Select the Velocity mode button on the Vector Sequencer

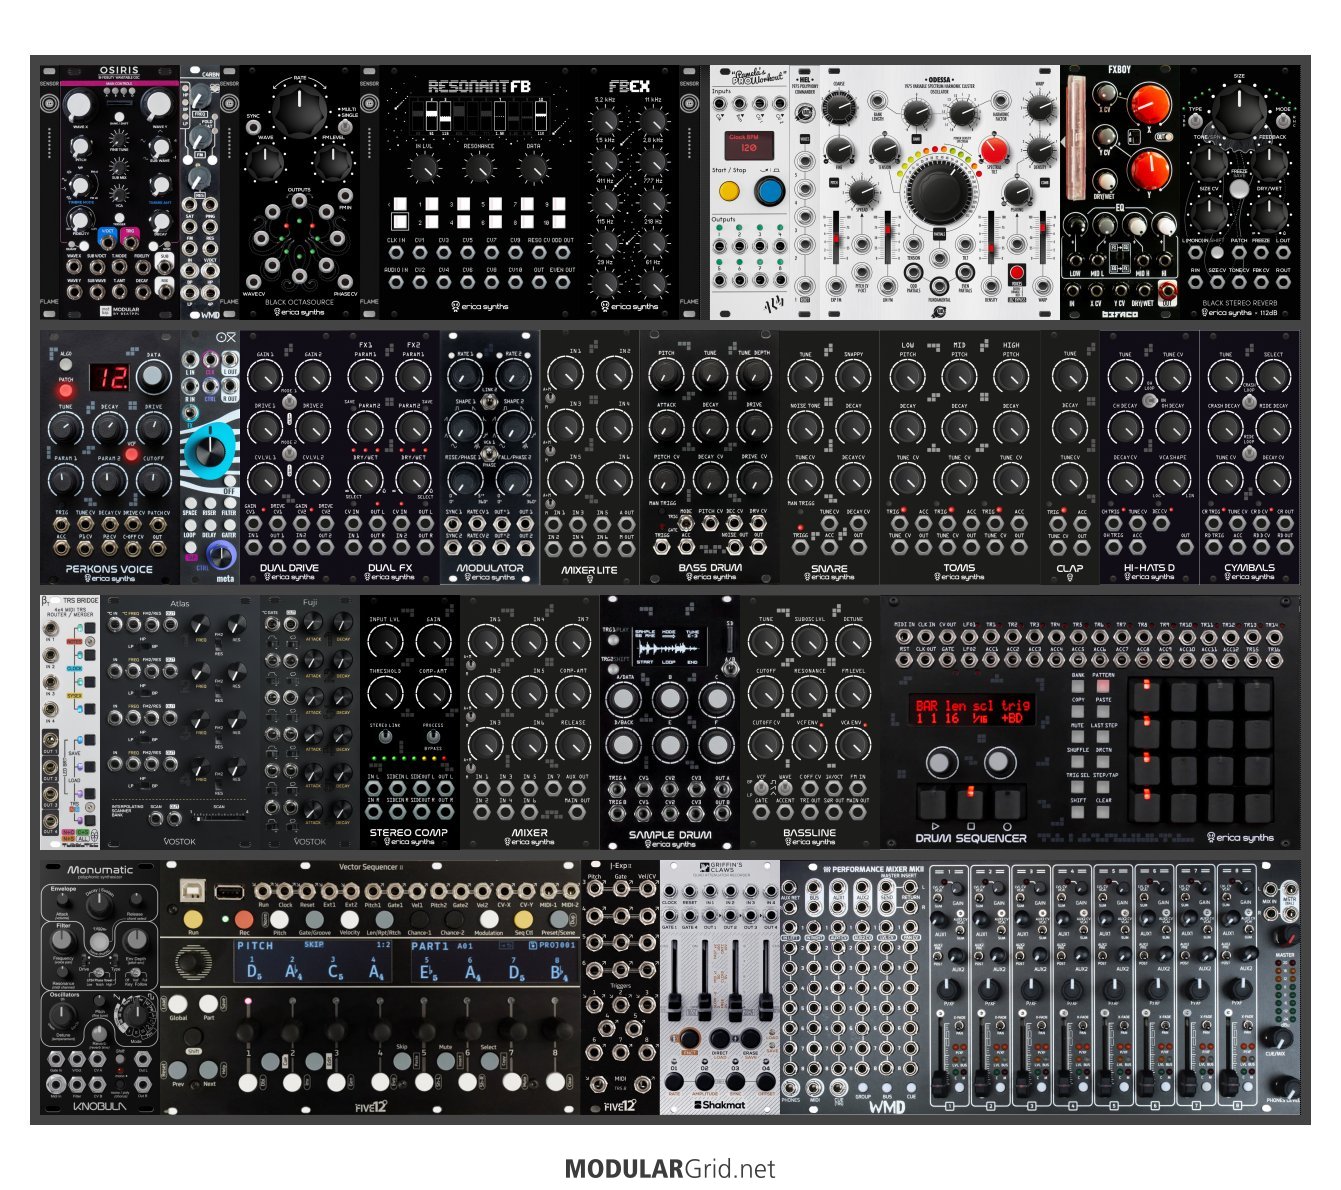coord(349,917)
